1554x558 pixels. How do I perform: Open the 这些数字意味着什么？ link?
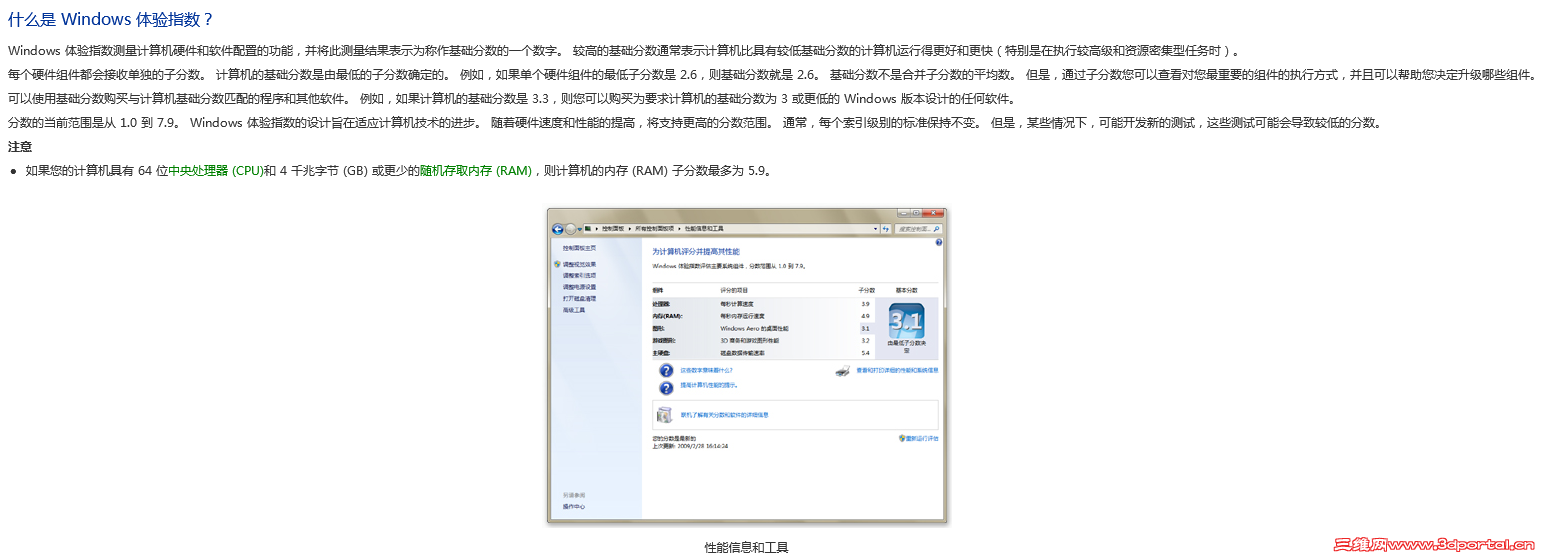[x=706, y=370]
